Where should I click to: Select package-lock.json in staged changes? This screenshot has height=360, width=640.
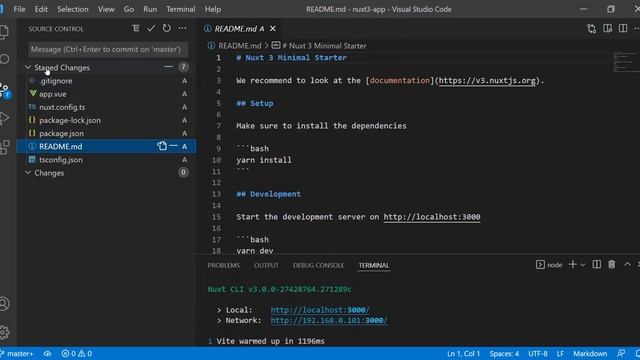(107, 120)
